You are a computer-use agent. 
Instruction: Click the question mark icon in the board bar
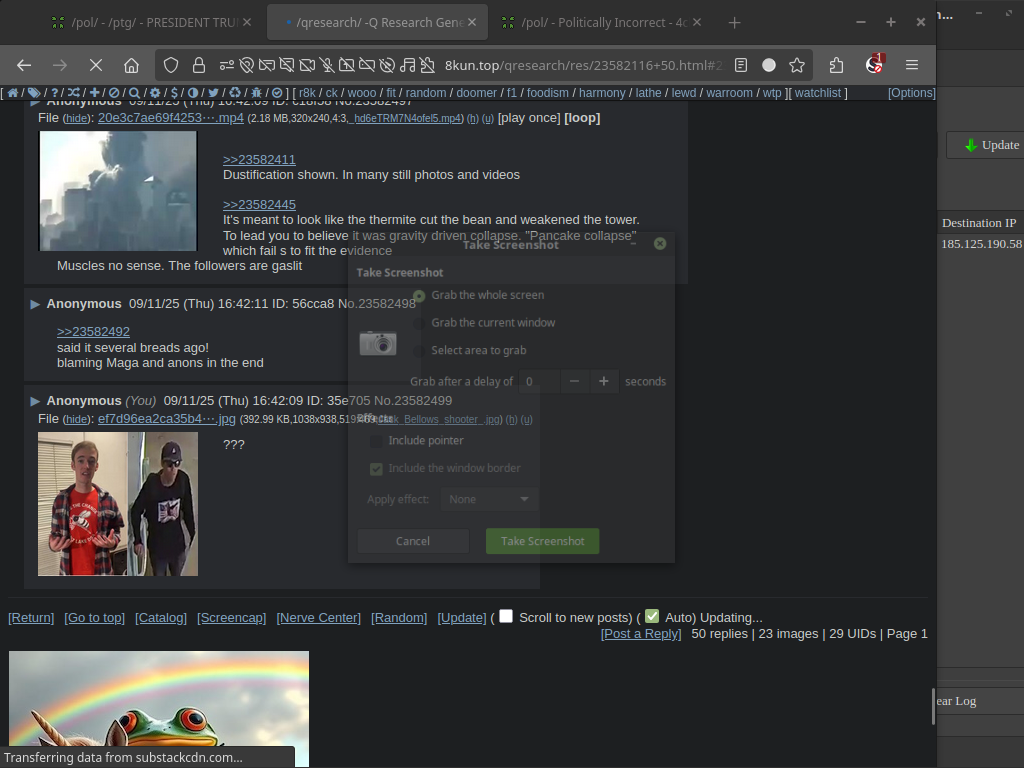[x=54, y=93]
